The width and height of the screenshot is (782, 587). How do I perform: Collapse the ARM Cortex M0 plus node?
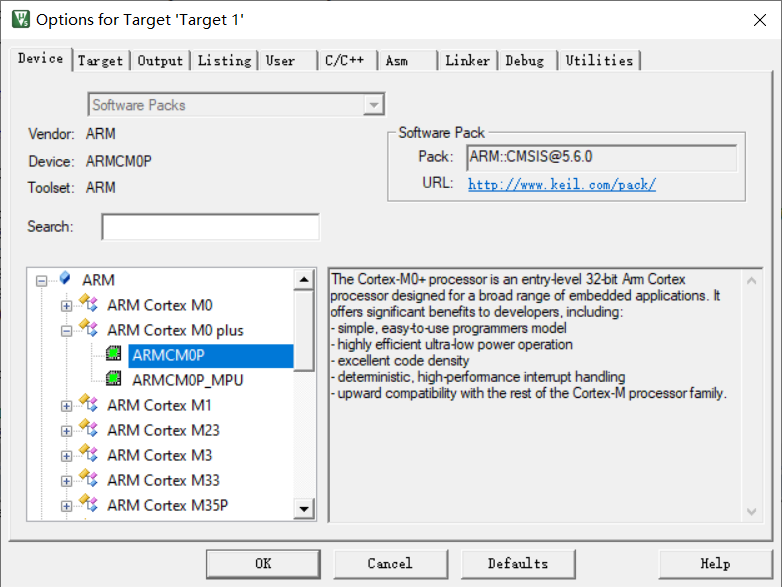66,331
